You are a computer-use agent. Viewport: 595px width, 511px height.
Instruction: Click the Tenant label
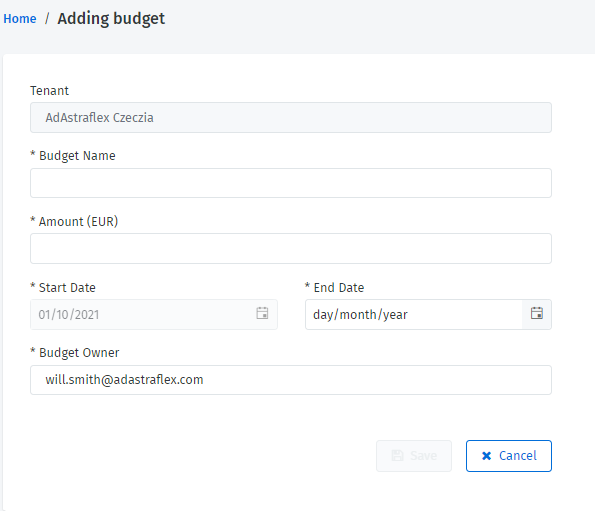(x=49, y=91)
